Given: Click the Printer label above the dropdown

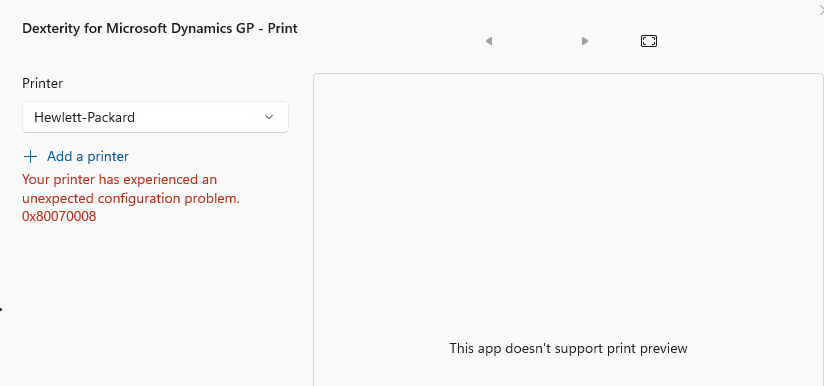Looking at the screenshot, I should pyautogui.click(x=43, y=84).
